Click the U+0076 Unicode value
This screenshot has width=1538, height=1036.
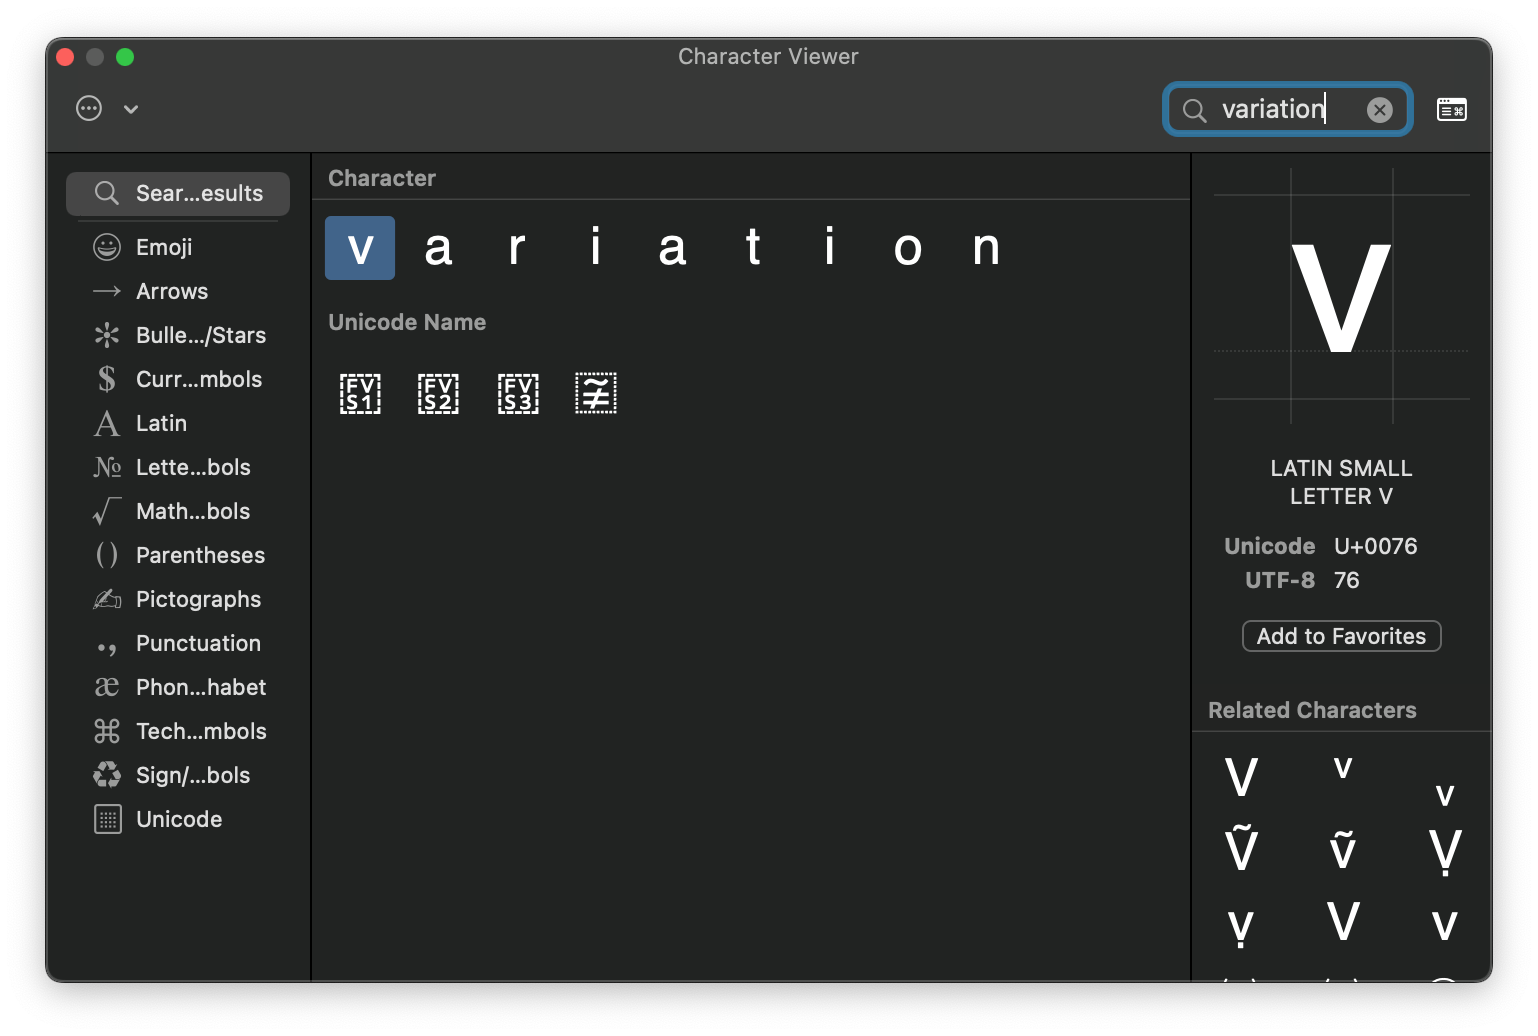pos(1375,546)
